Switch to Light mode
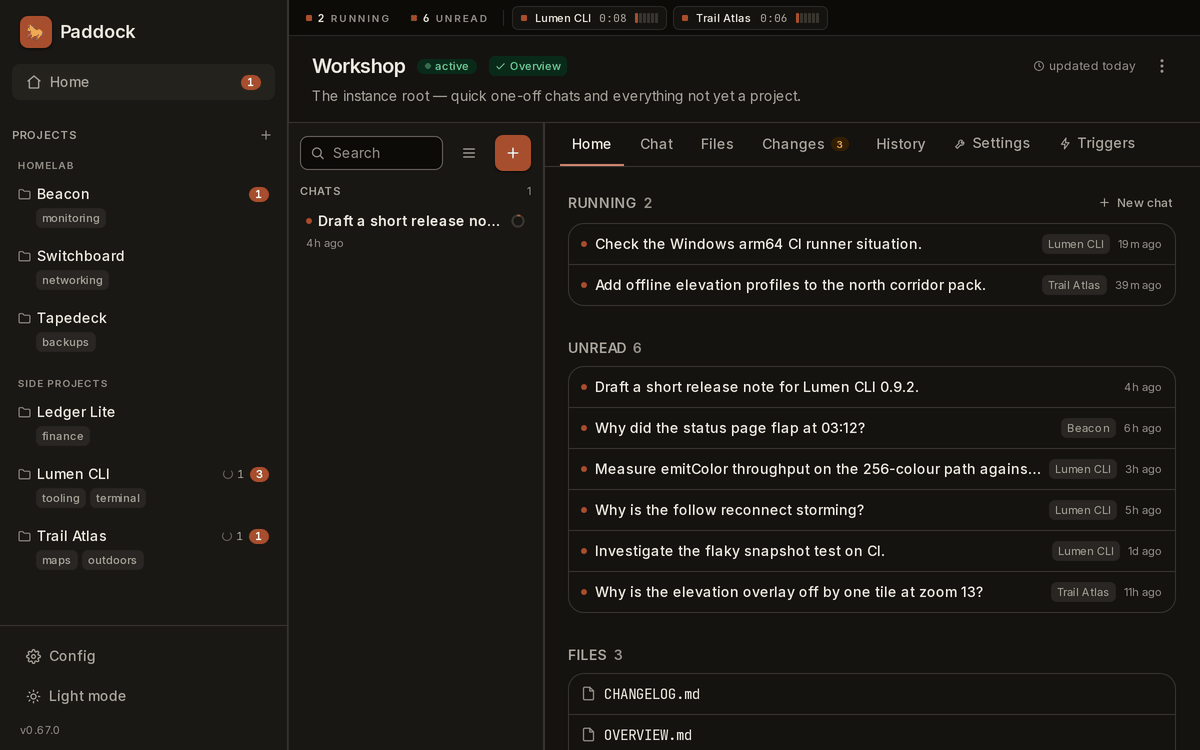This screenshot has height=750, width=1200. (143, 696)
